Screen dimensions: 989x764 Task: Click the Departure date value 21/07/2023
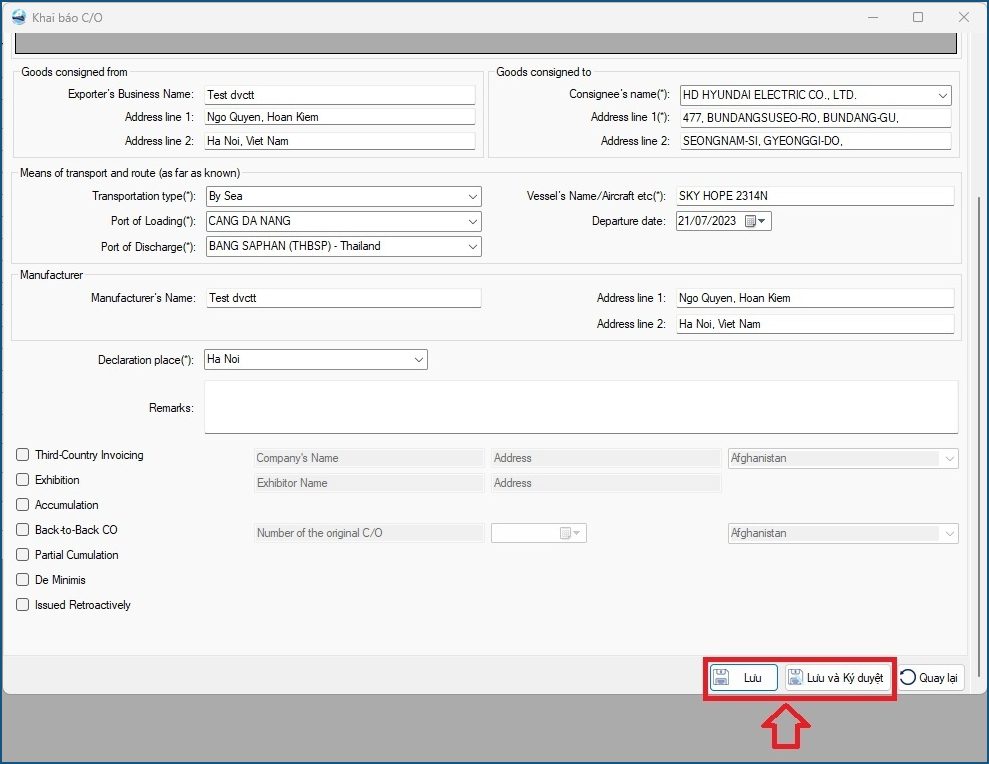pyautogui.click(x=707, y=221)
